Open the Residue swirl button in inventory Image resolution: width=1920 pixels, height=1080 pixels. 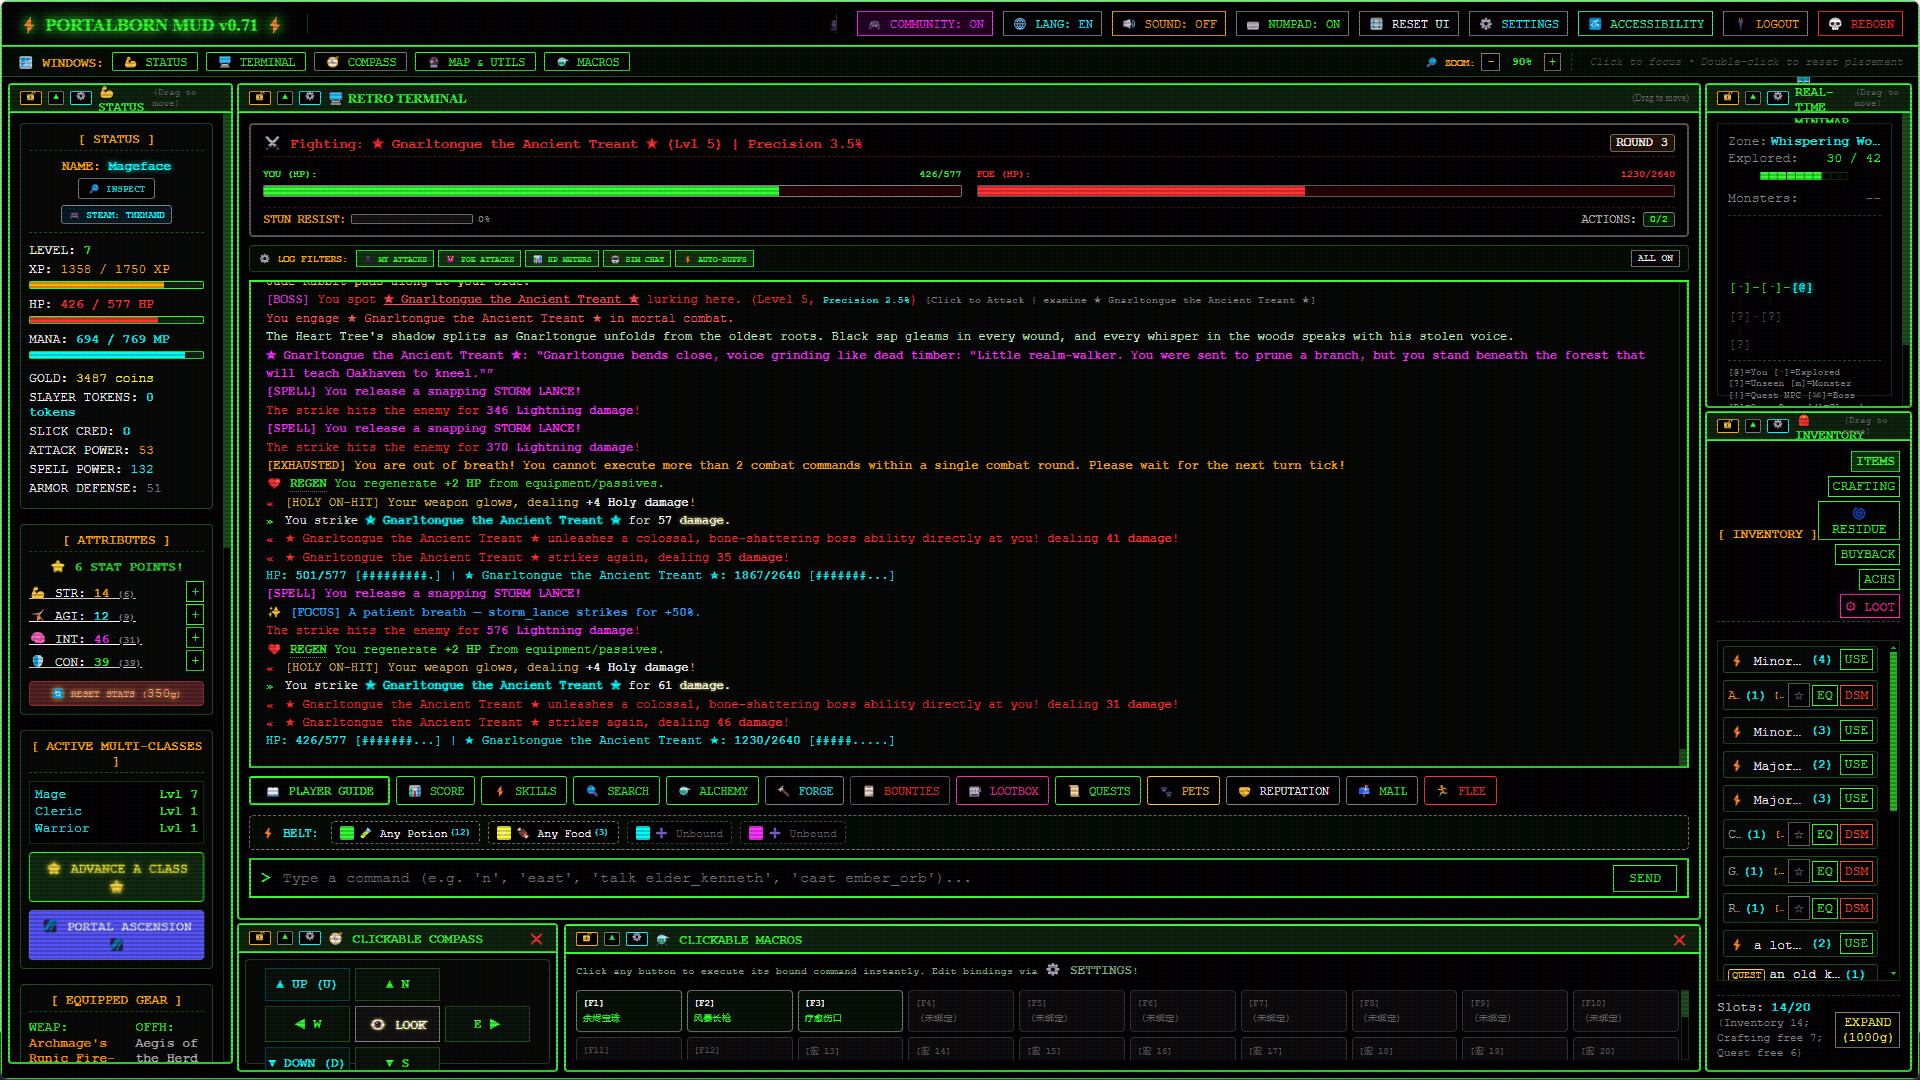pyautogui.click(x=1859, y=520)
